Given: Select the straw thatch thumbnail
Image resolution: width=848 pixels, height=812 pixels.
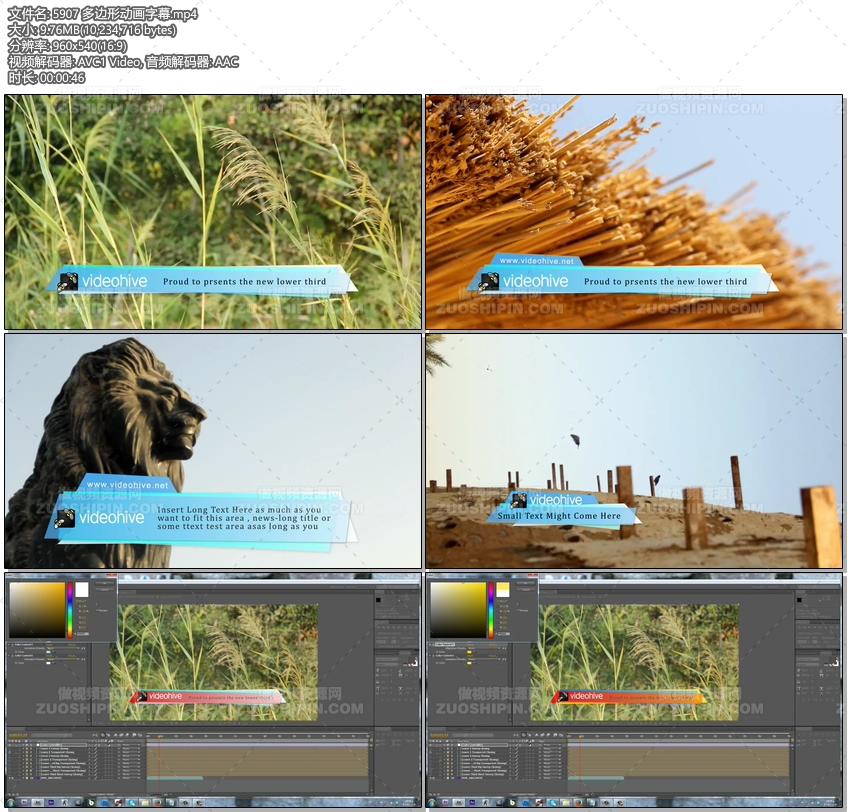Looking at the screenshot, I should [x=634, y=212].
